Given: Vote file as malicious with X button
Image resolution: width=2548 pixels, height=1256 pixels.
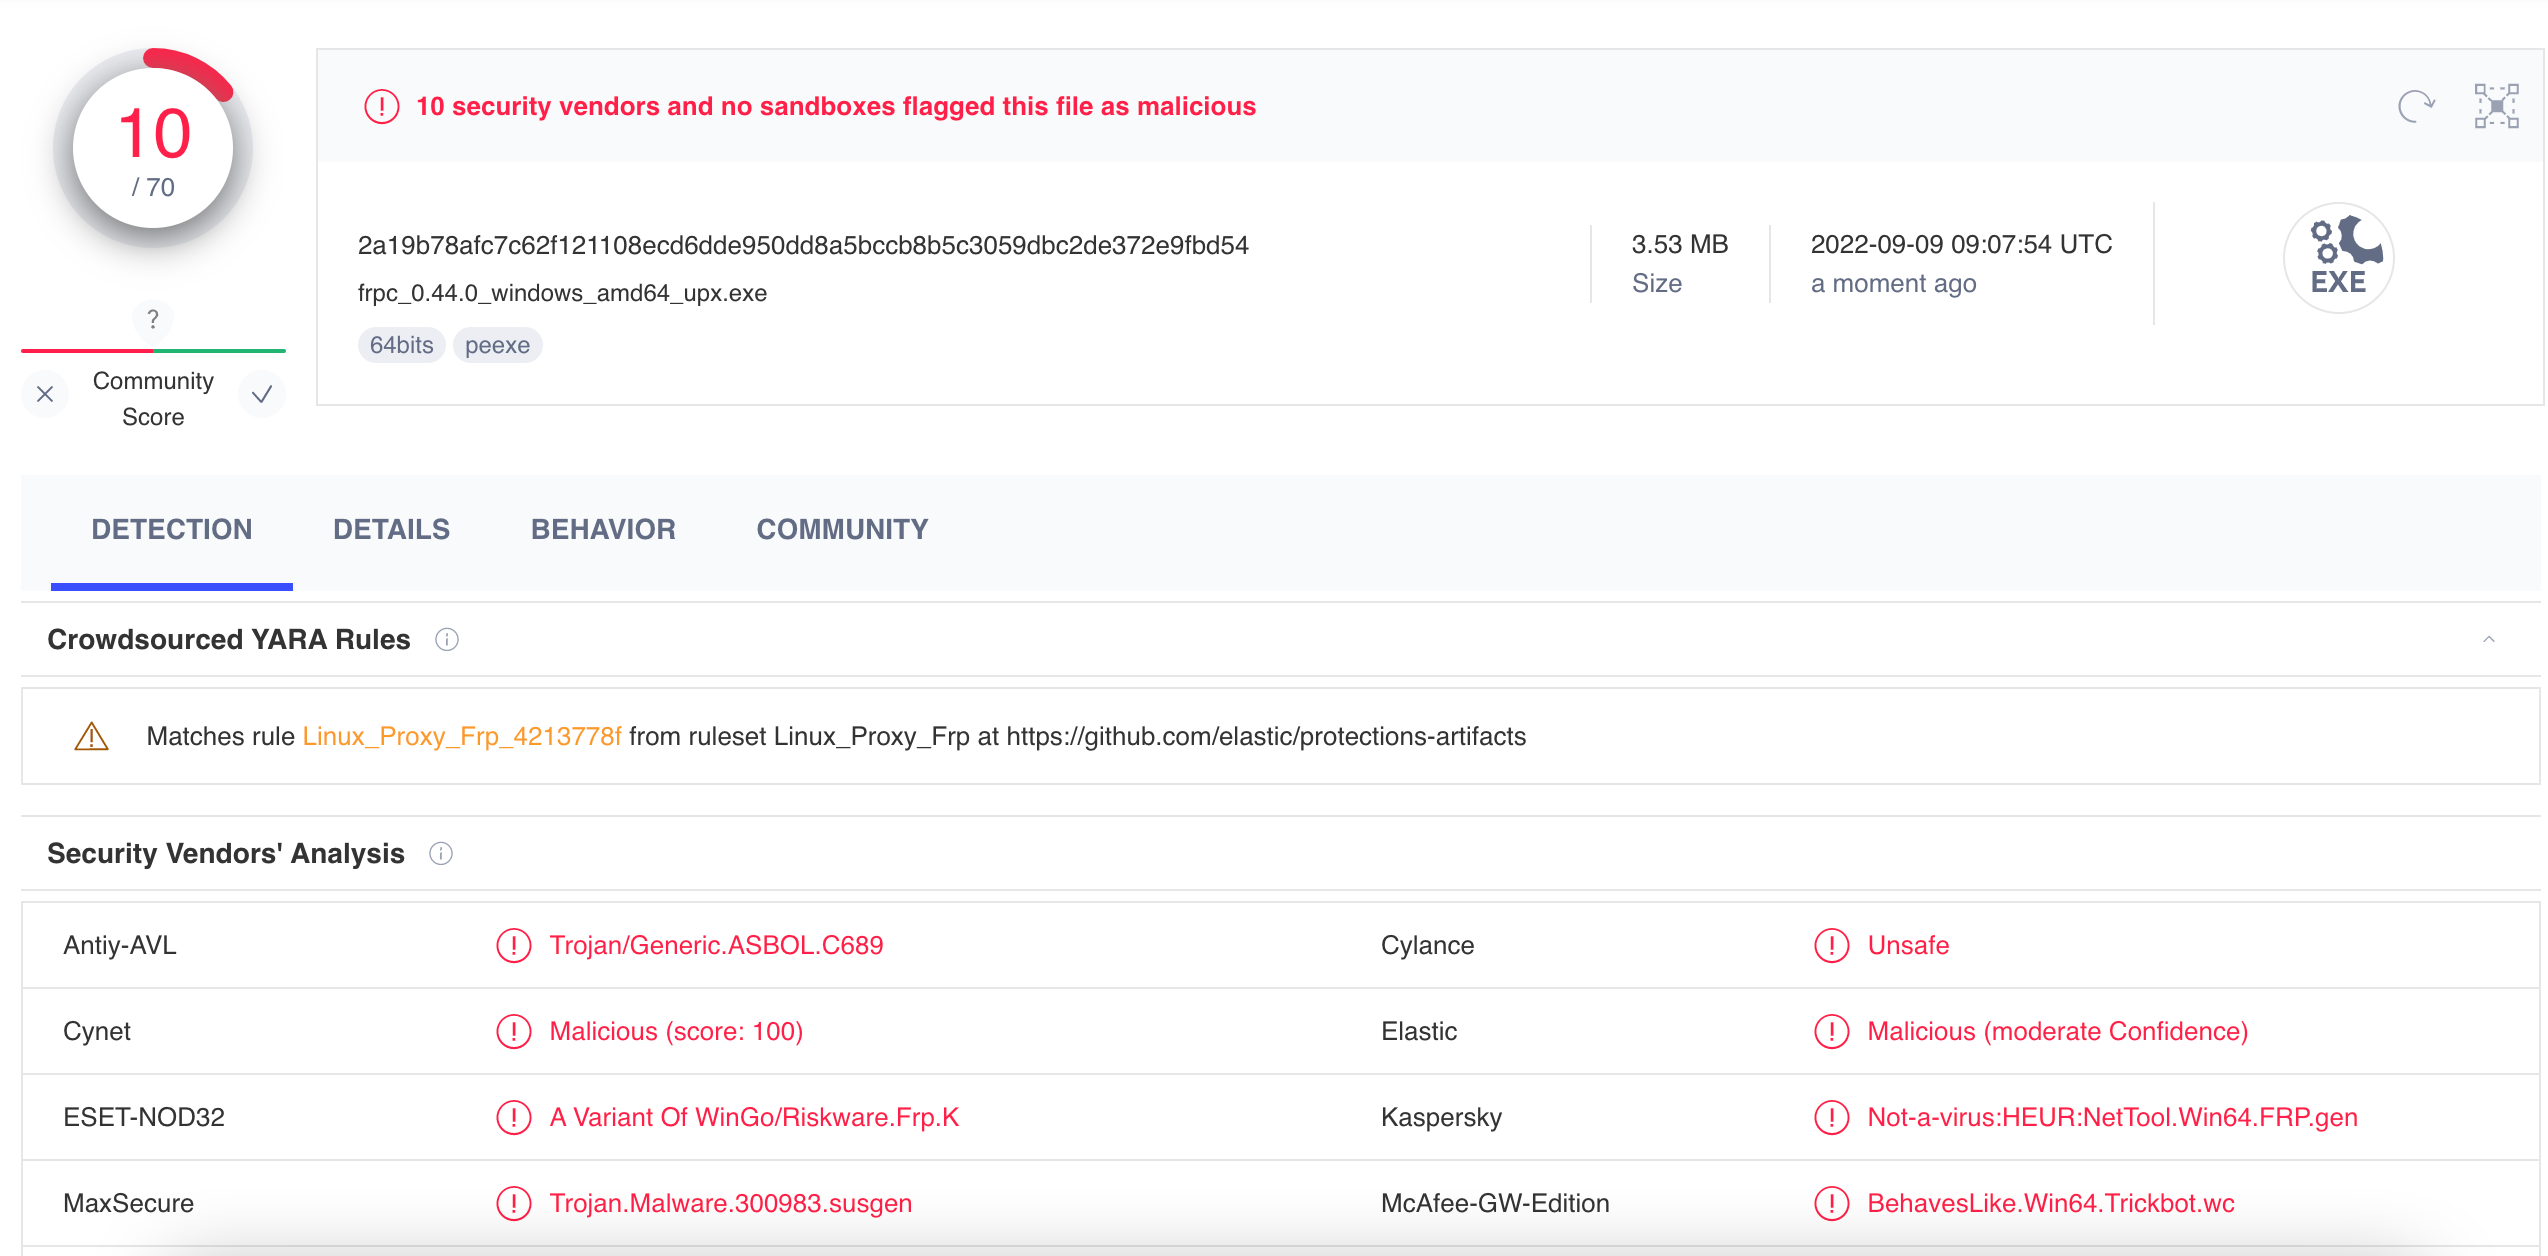Looking at the screenshot, I should click(45, 395).
